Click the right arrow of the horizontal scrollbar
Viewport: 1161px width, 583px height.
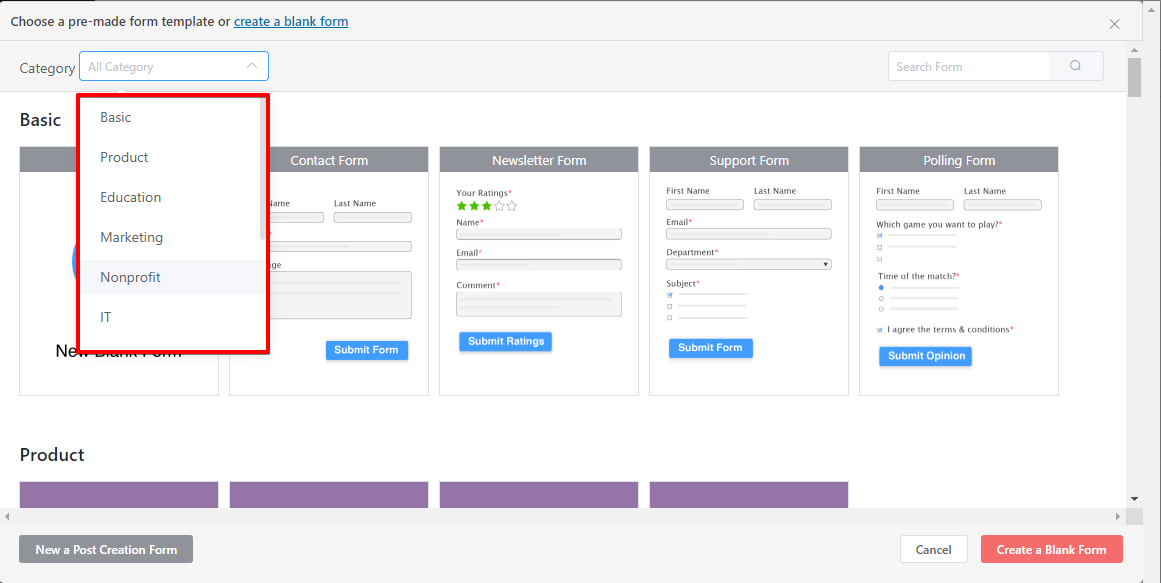pos(1119,516)
